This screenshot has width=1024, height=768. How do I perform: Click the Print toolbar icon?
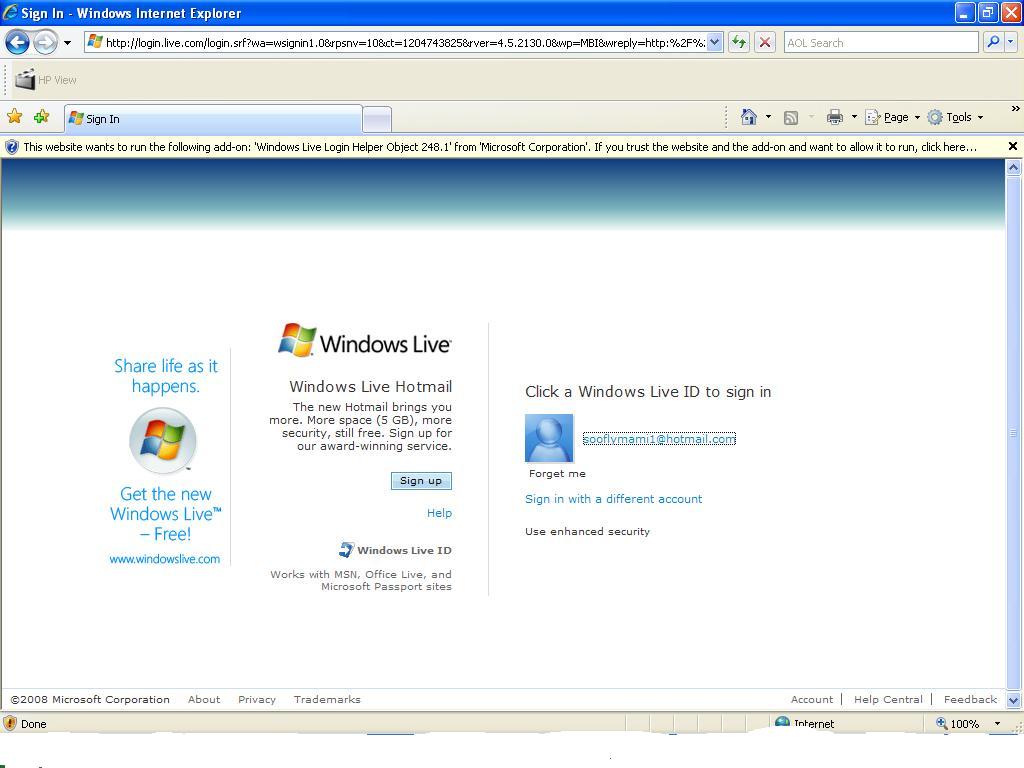(835, 118)
